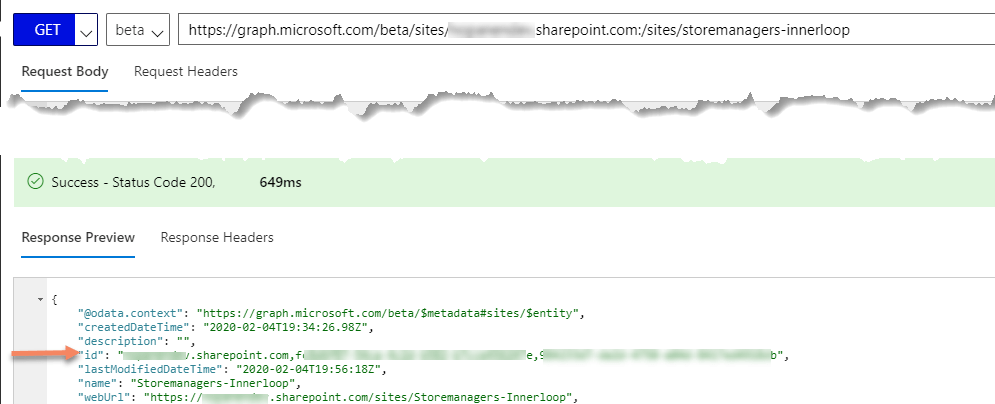
Task: Expand the beta API version dropdown
Action: click(137, 30)
